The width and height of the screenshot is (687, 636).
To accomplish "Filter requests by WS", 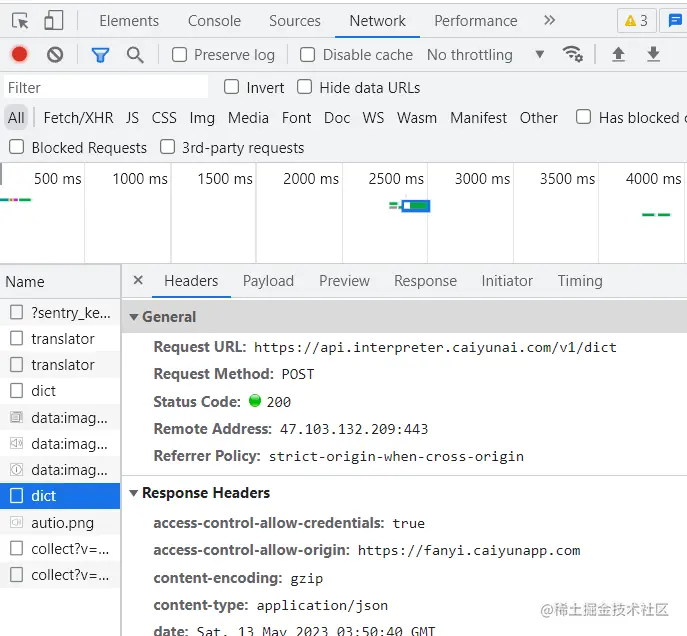I will 373,117.
